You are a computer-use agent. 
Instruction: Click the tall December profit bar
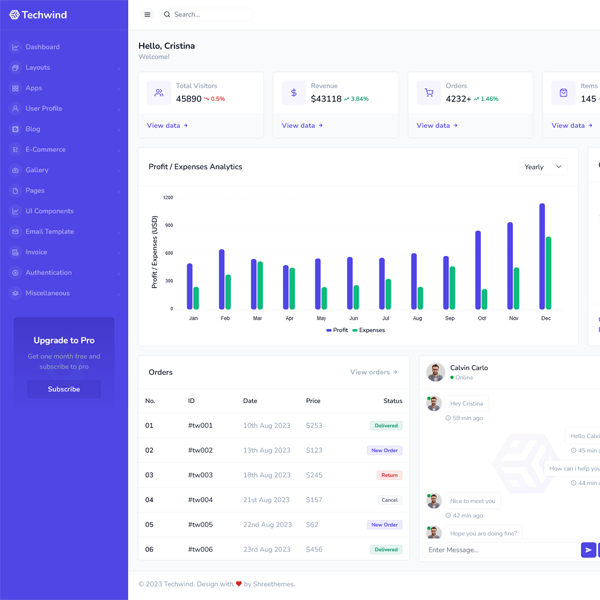(x=542, y=256)
